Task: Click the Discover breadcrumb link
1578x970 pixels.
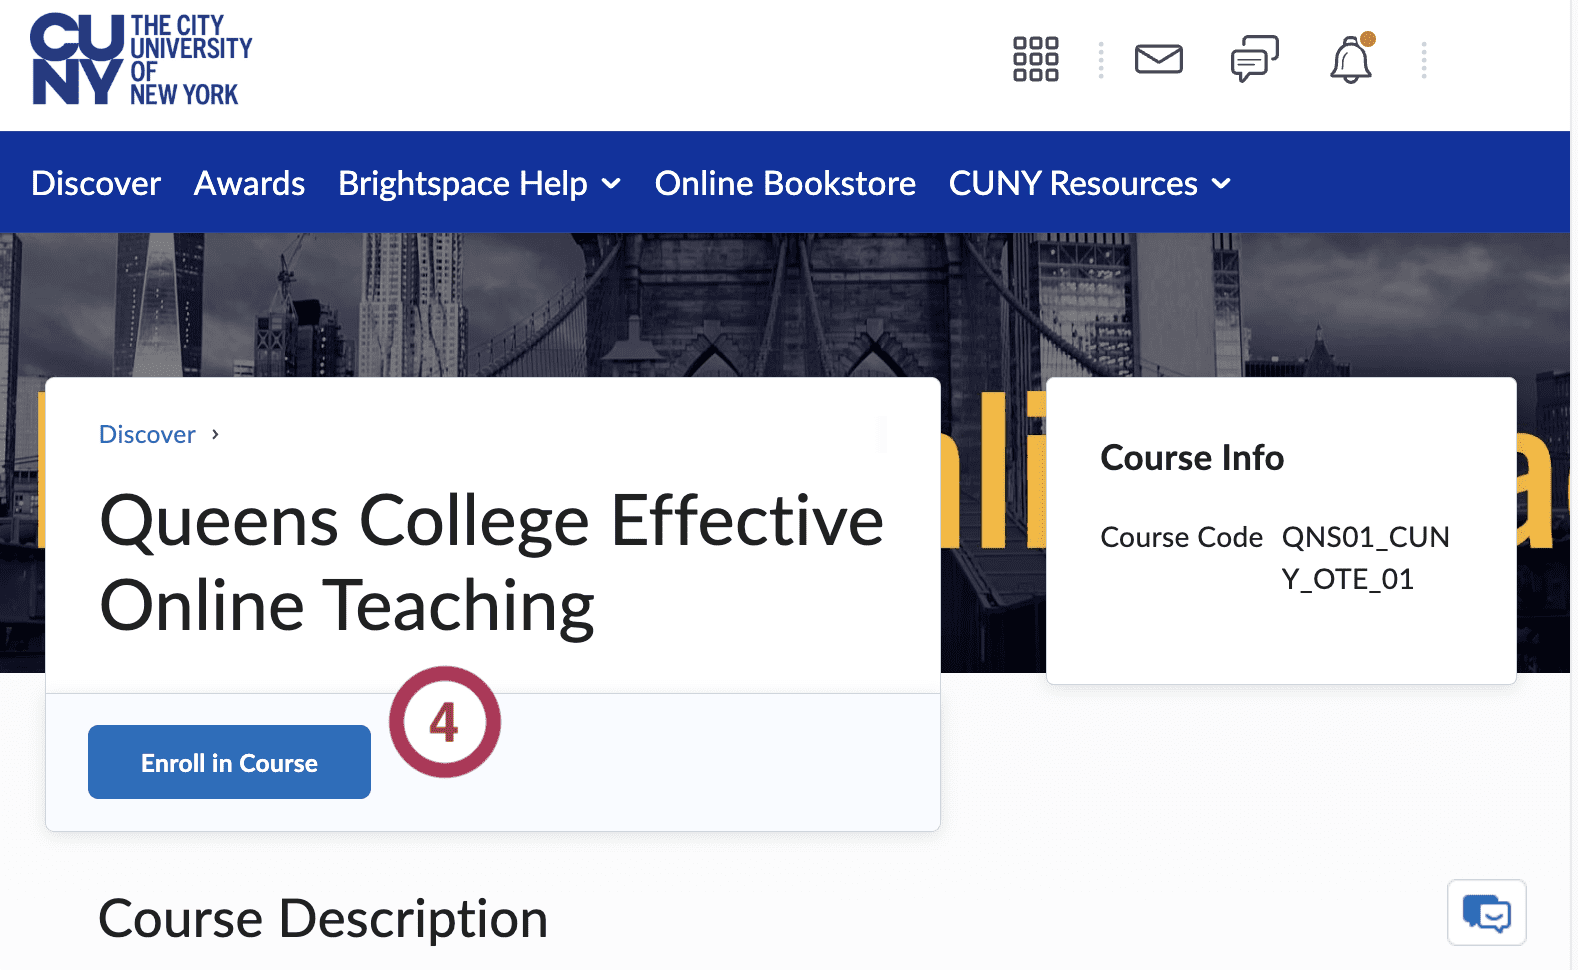Action: pos(147,434)
